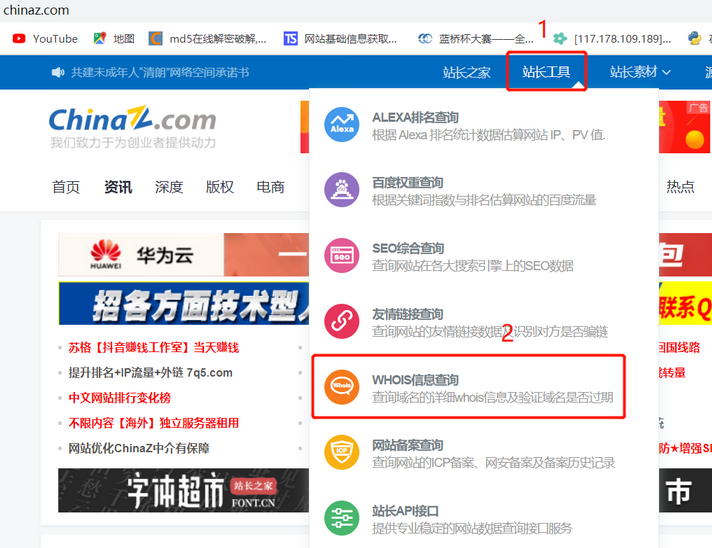Click the green API sliders icon

point(341,518)
